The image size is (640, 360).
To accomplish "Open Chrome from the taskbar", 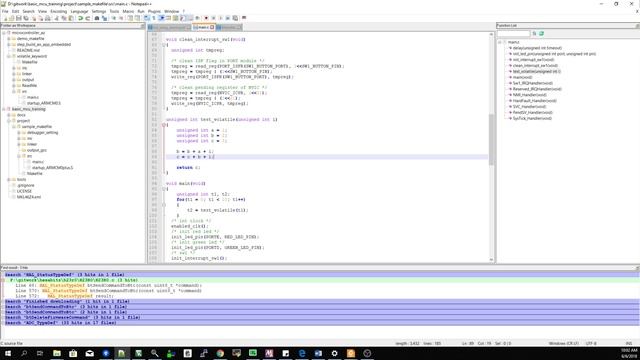I will click(x=220, y=353).
